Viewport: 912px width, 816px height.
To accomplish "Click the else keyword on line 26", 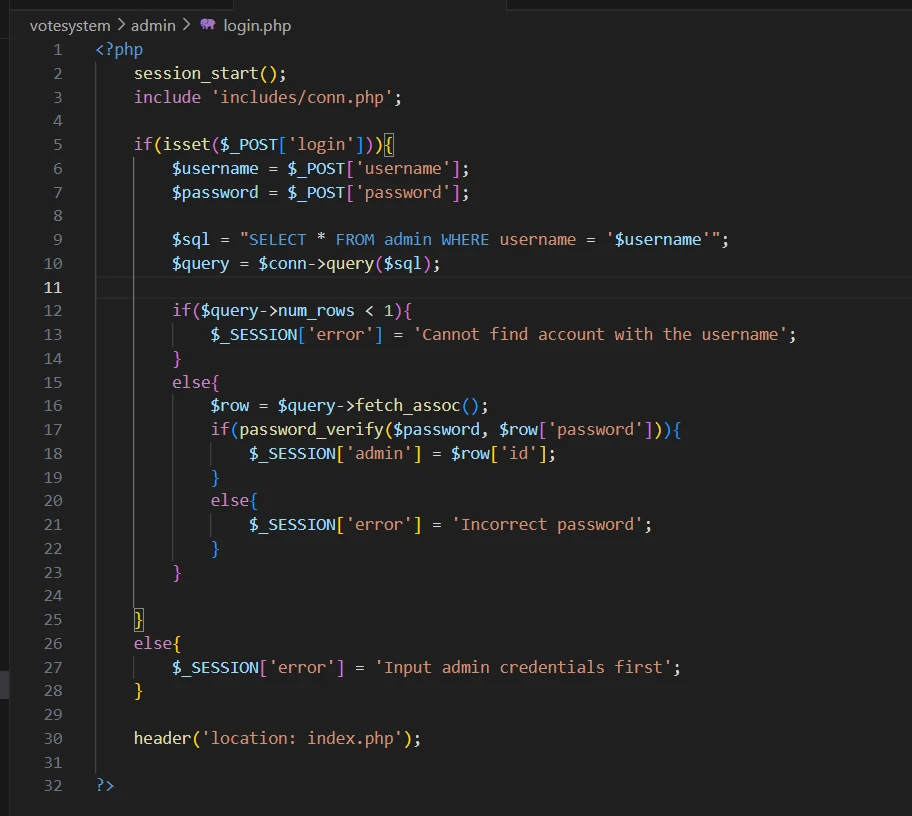I will (x=152, y=643).
